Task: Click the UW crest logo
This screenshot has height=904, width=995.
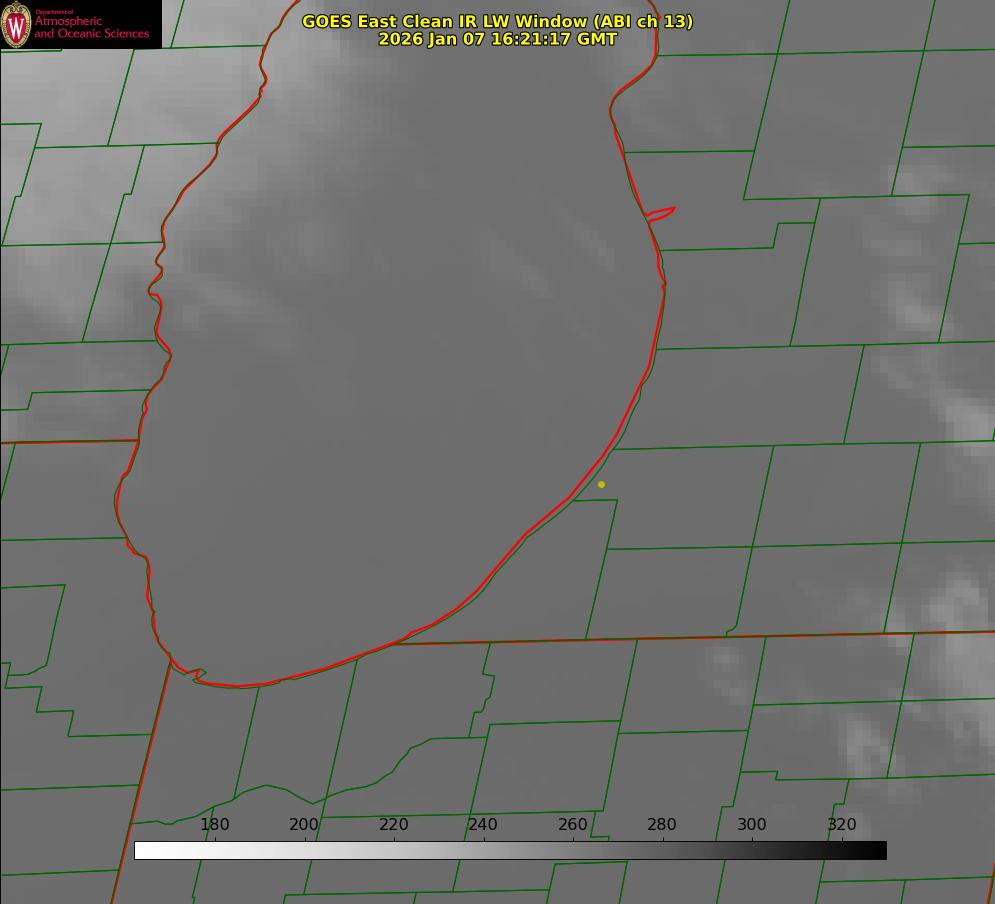Action: click(17, 24)
